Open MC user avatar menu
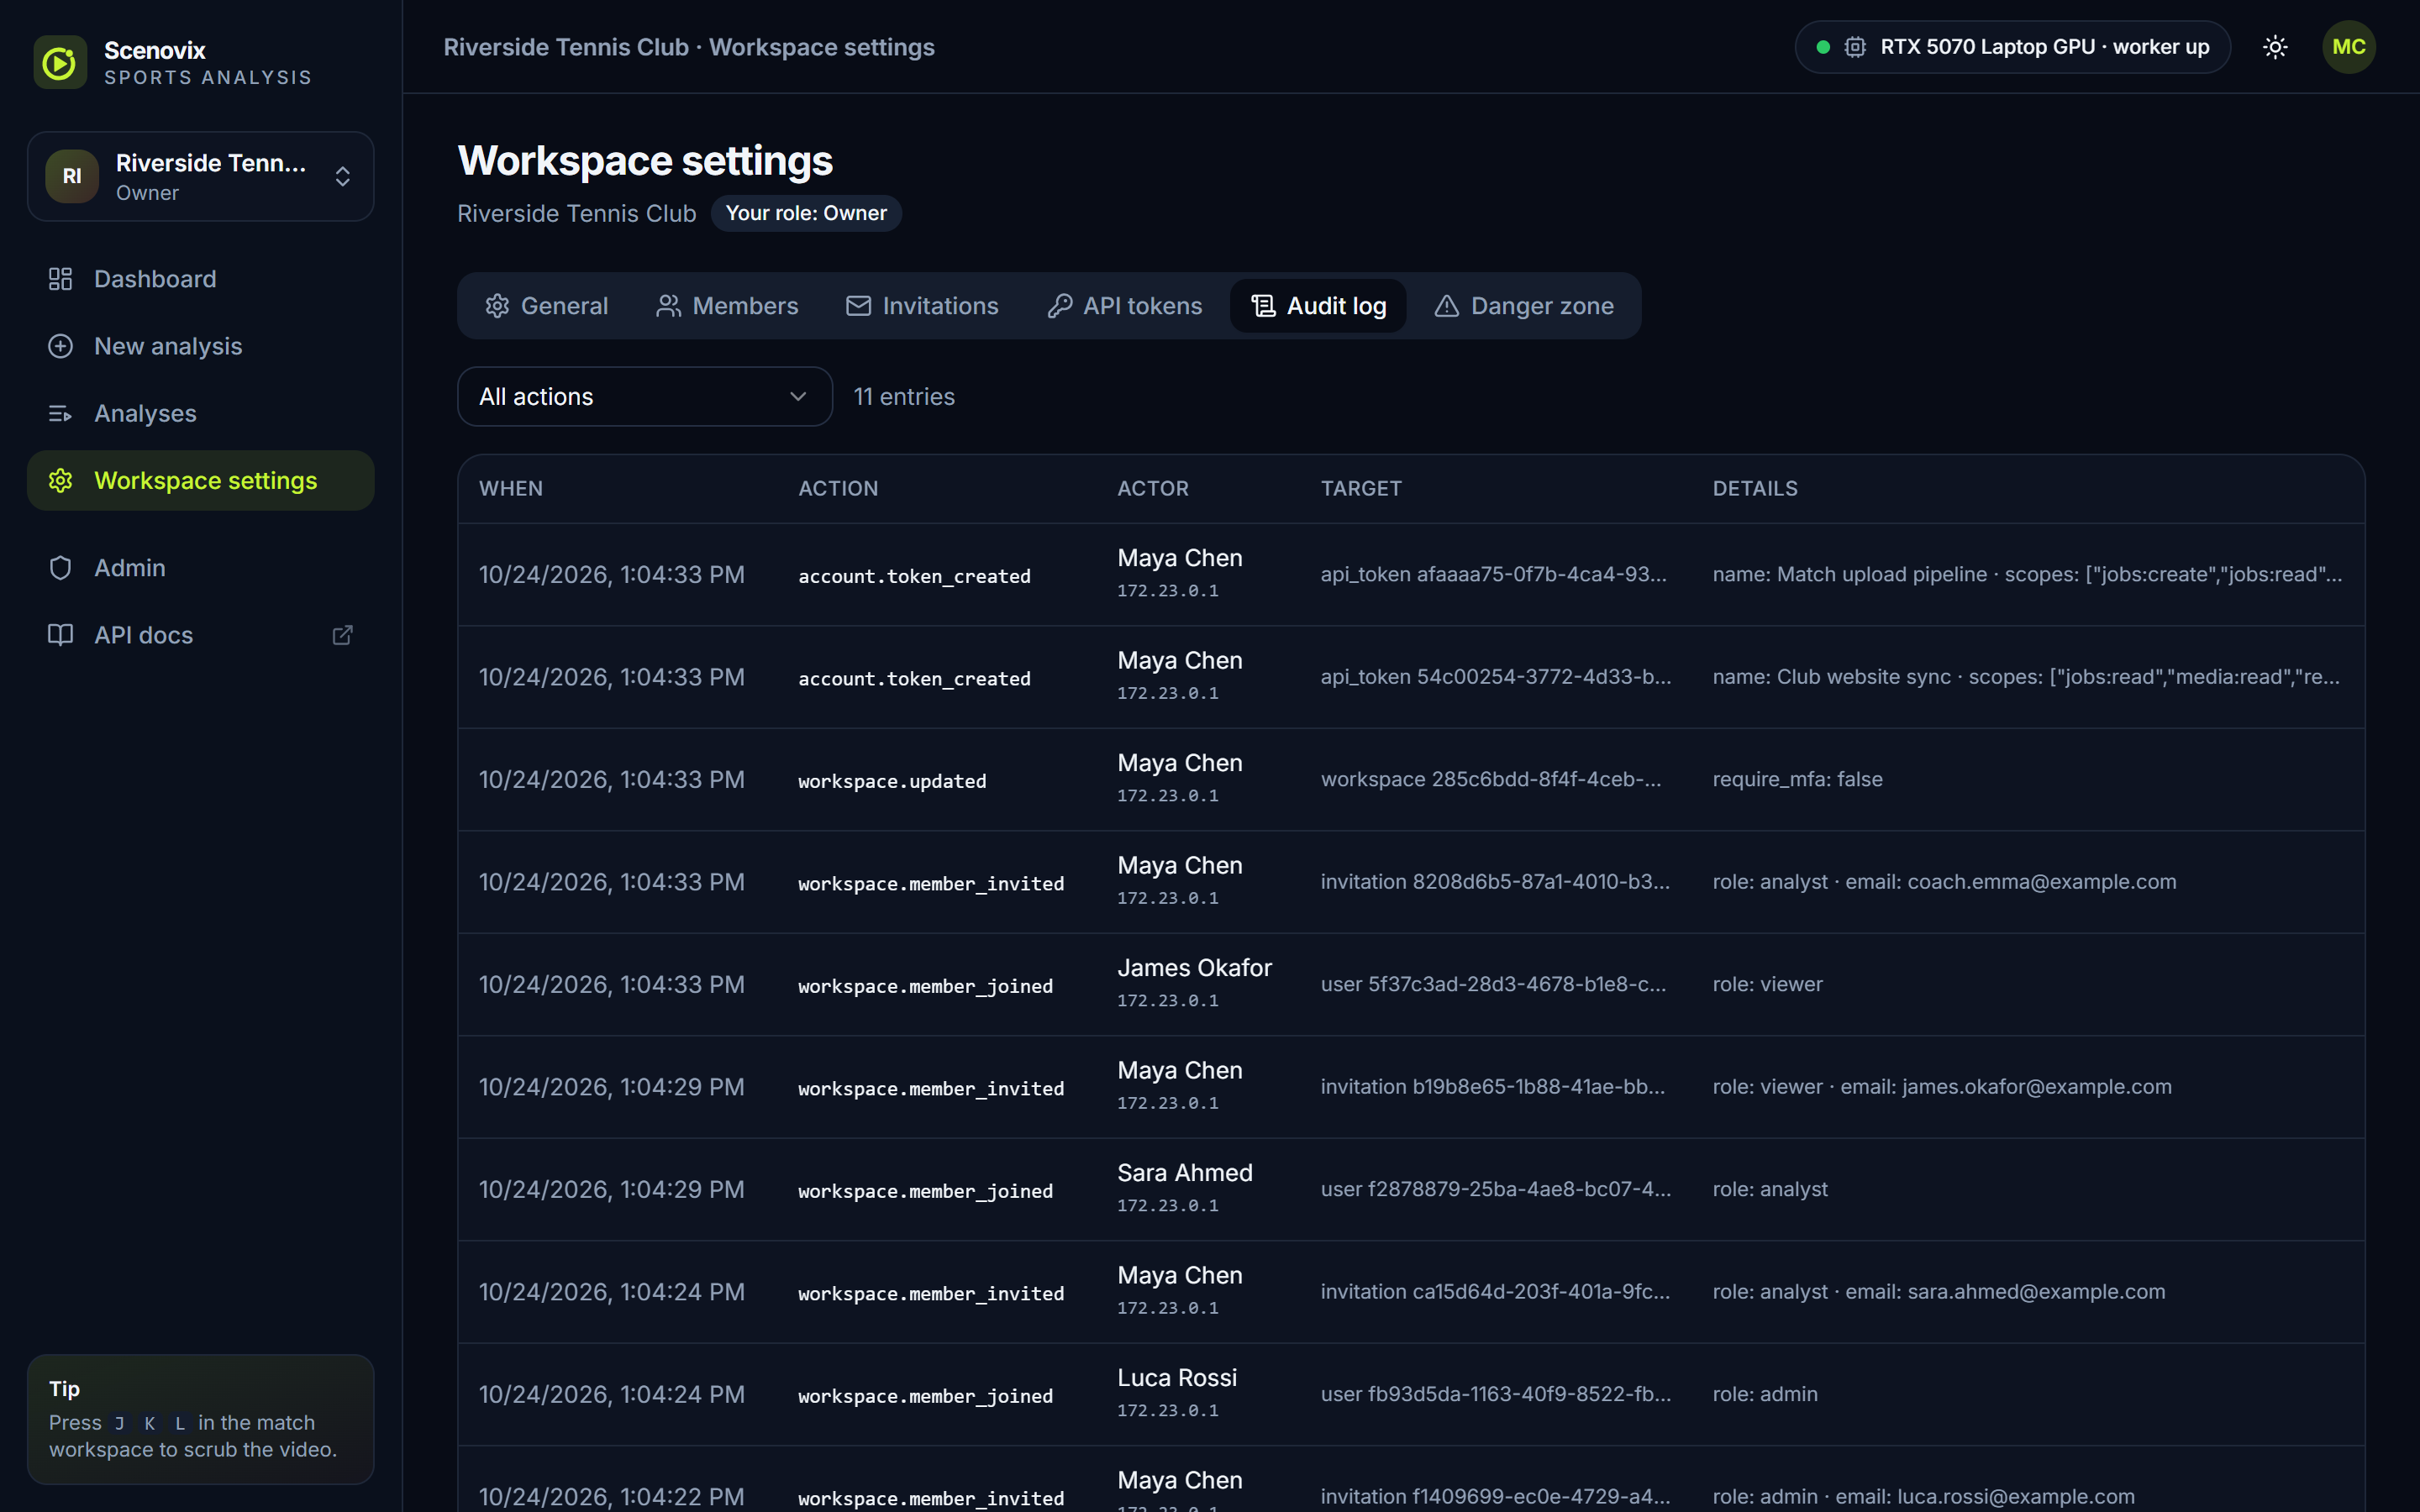 (x=2348, y=47)
